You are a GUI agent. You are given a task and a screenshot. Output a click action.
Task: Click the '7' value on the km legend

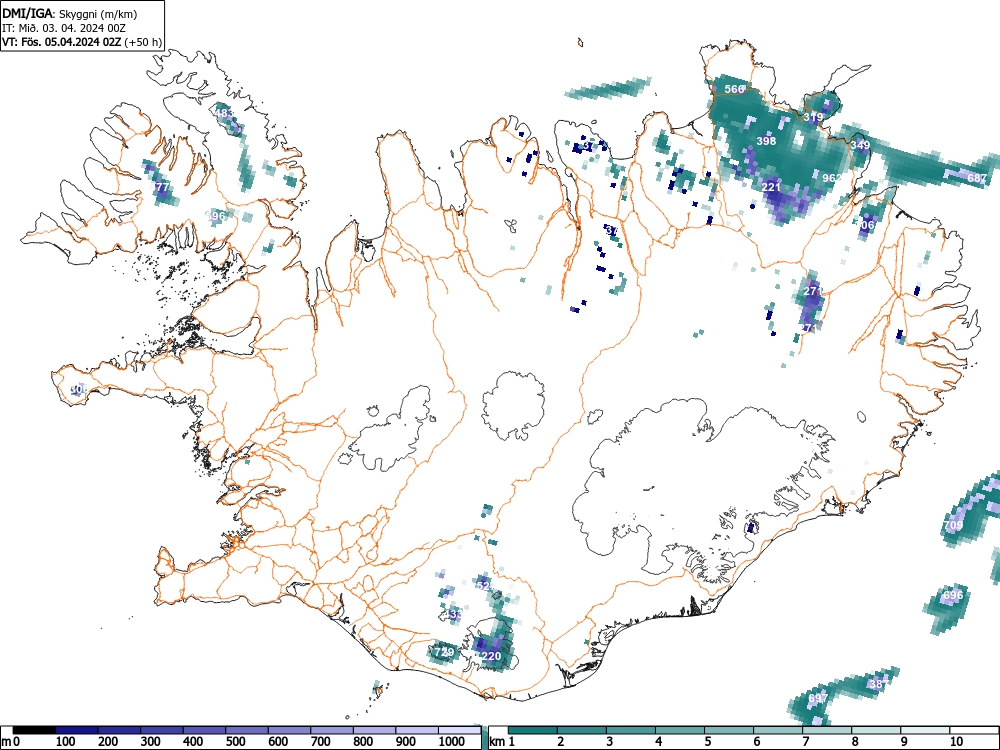click(806, 741)
